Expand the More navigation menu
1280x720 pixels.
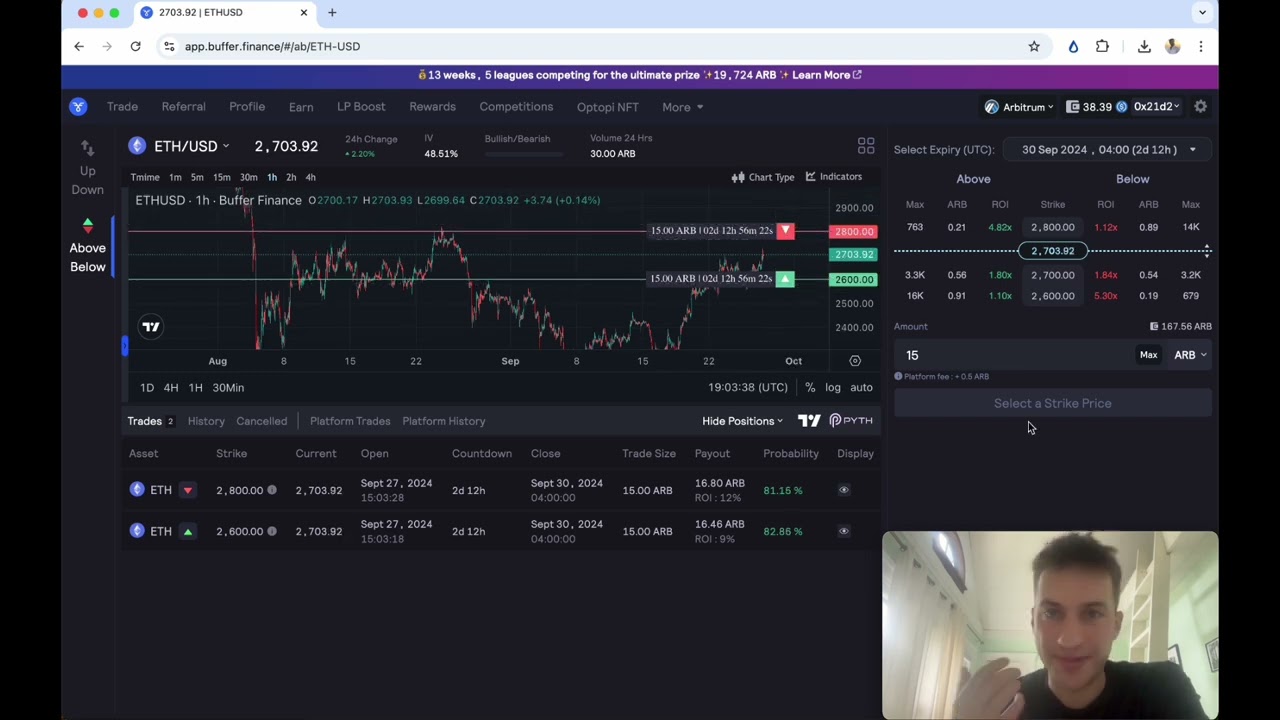click(x=682, y=107)
